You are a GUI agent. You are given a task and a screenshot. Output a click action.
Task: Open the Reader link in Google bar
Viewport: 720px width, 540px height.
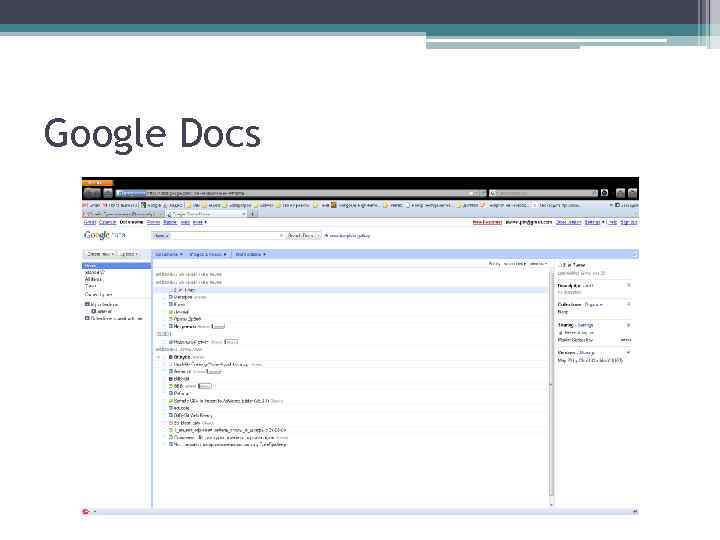pos(170,222)
